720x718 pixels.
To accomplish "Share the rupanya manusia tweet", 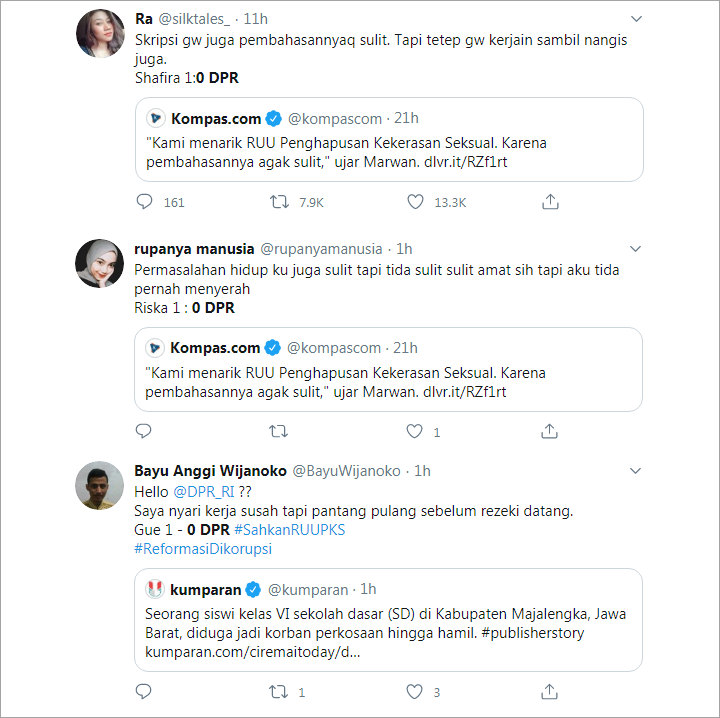I will click(x=549, y=431).
